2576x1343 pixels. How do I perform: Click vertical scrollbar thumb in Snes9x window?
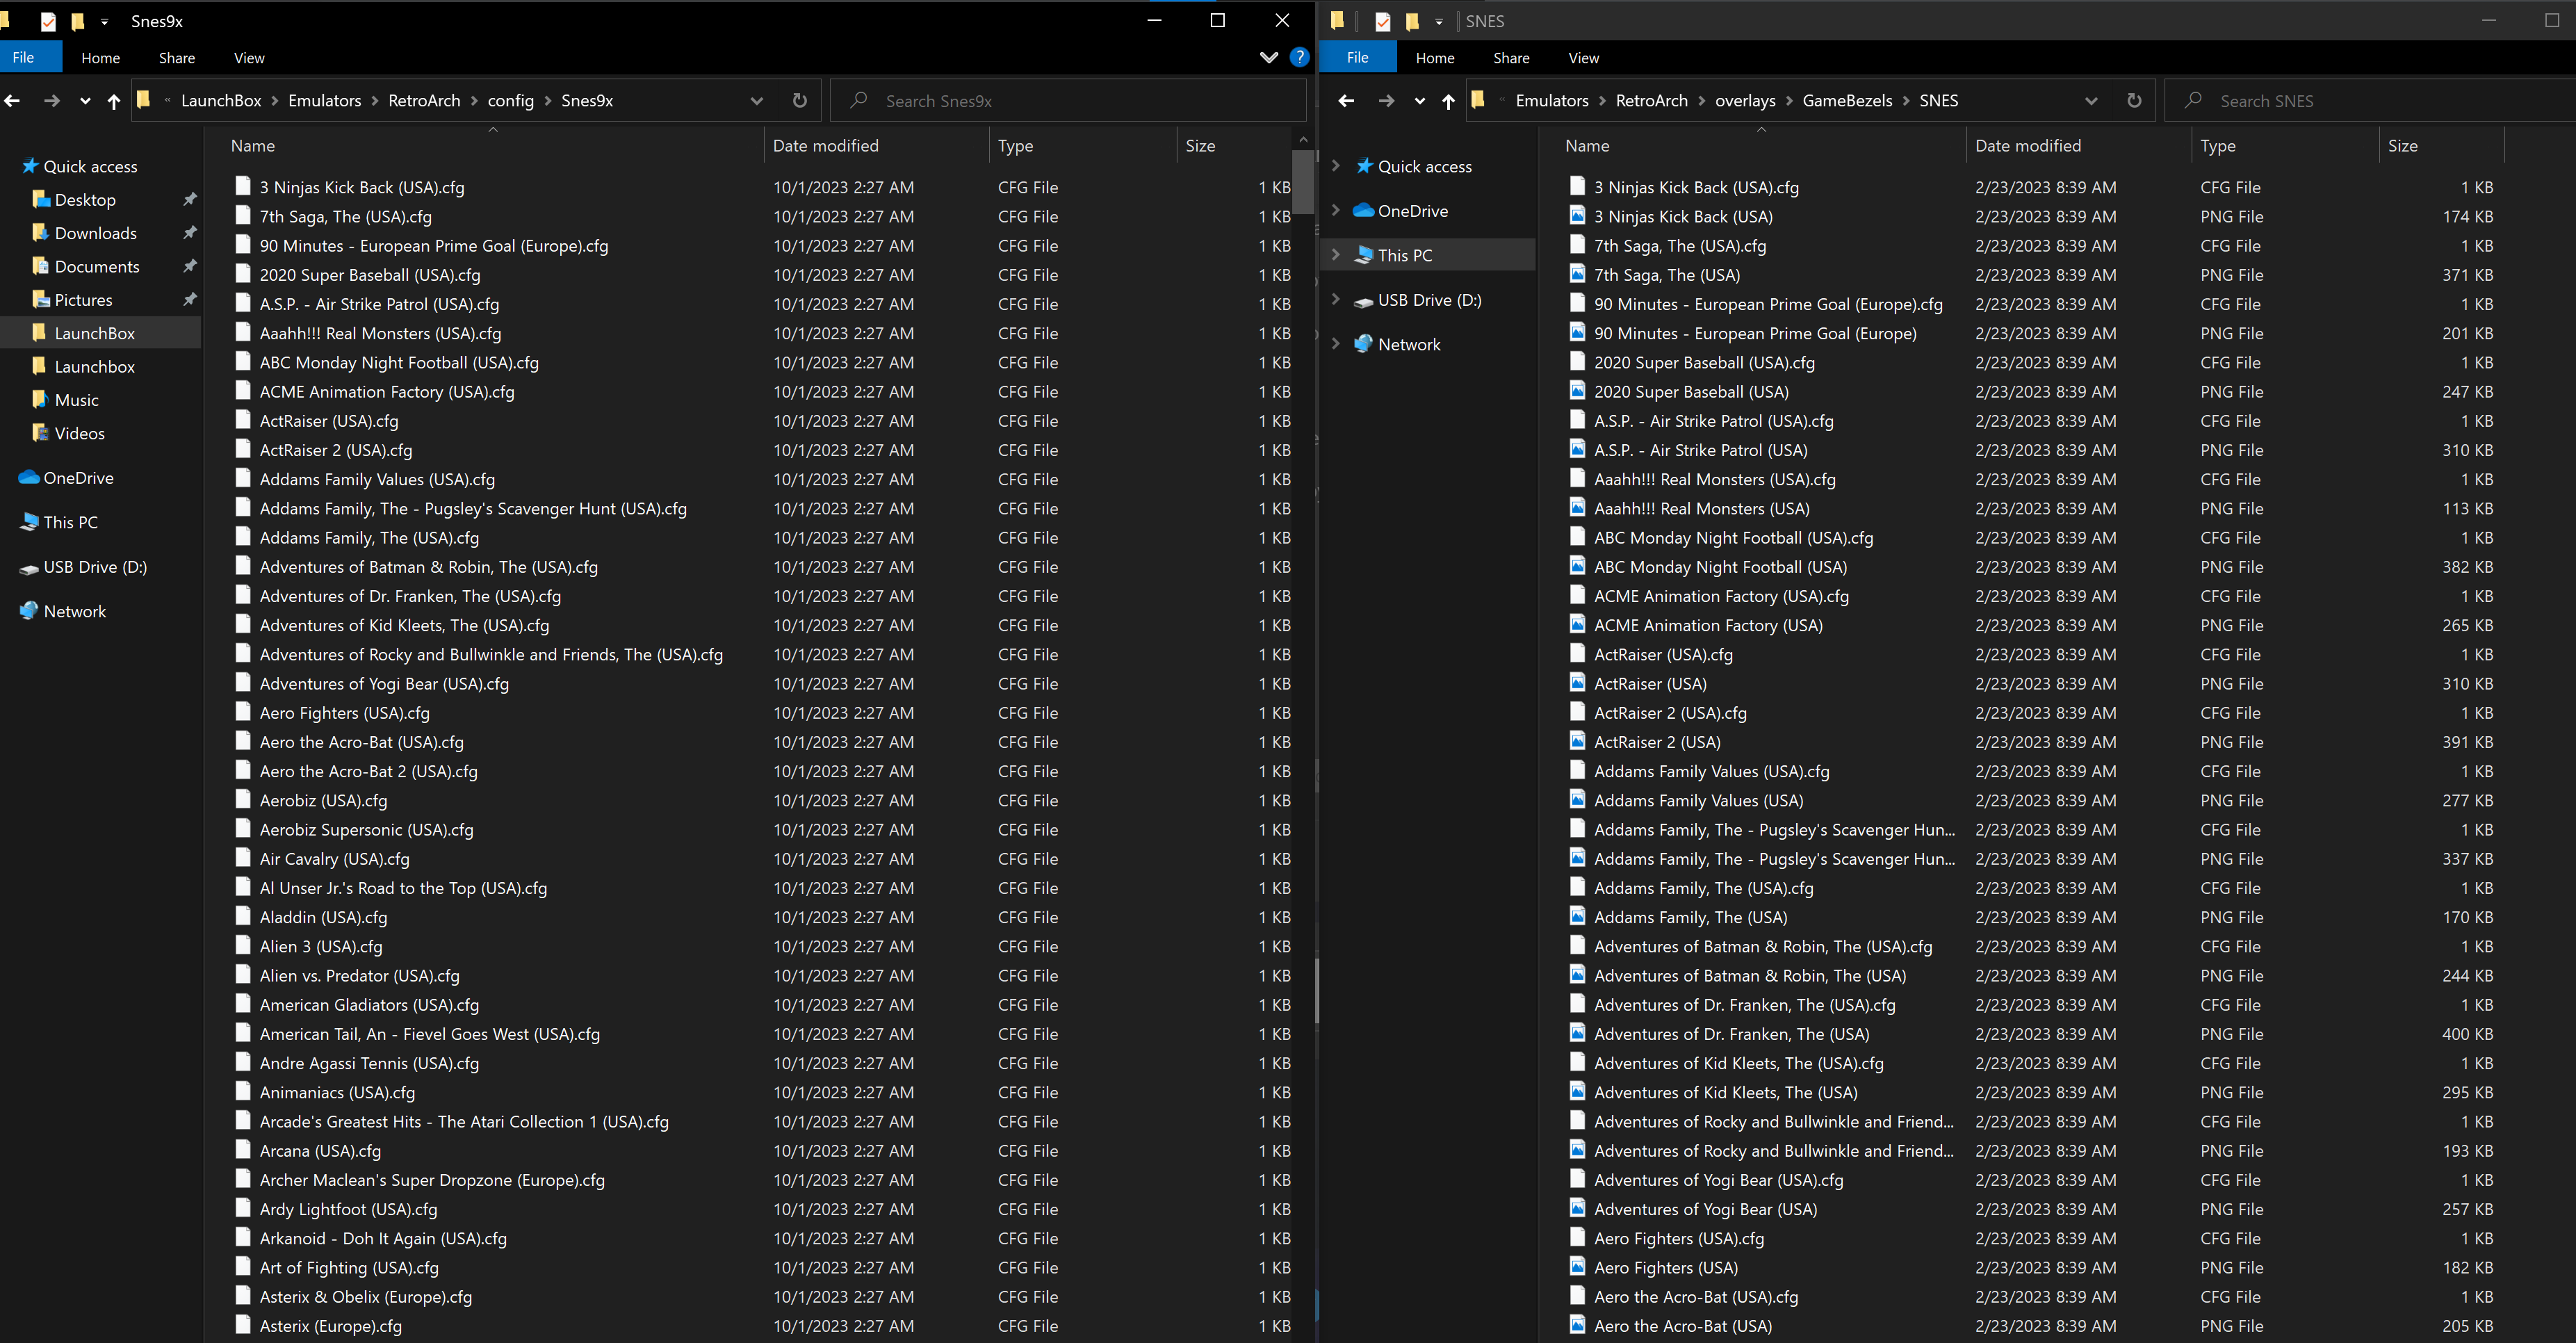(x=1302, y=181)
